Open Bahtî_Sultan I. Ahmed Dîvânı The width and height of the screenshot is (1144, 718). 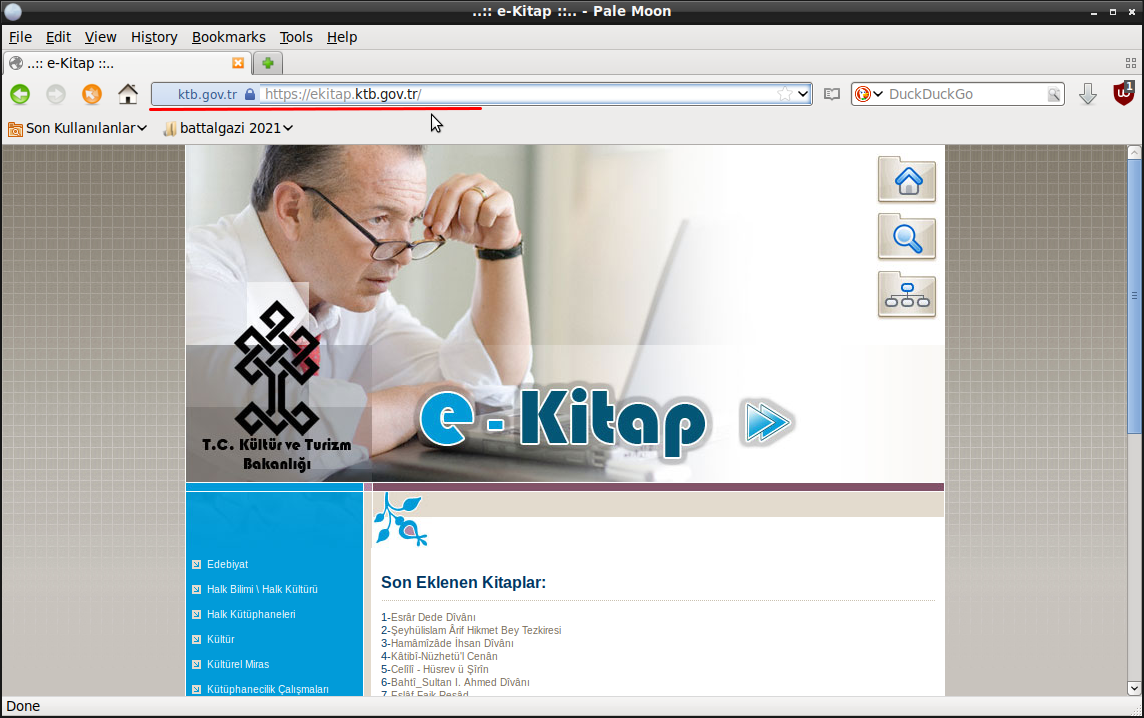[x=460, y=683]
